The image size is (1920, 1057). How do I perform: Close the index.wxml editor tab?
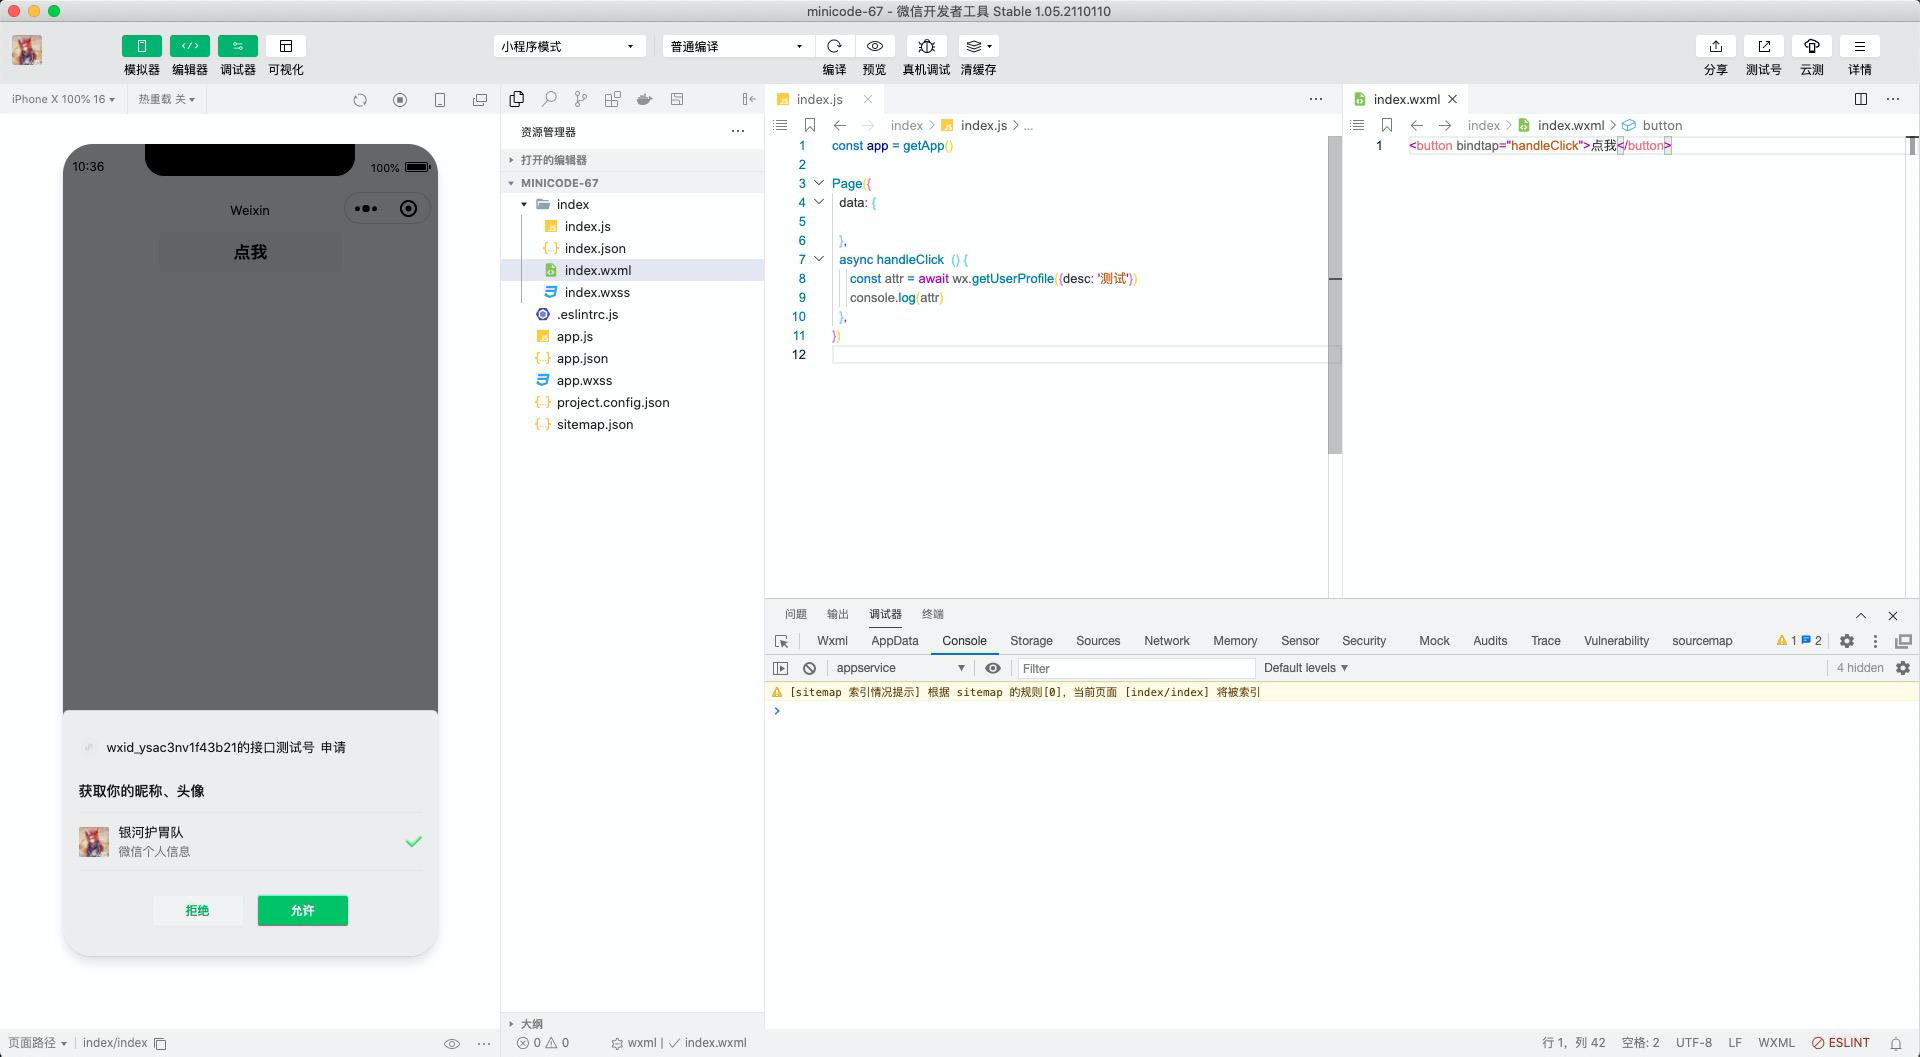[x=1453, y=99]
